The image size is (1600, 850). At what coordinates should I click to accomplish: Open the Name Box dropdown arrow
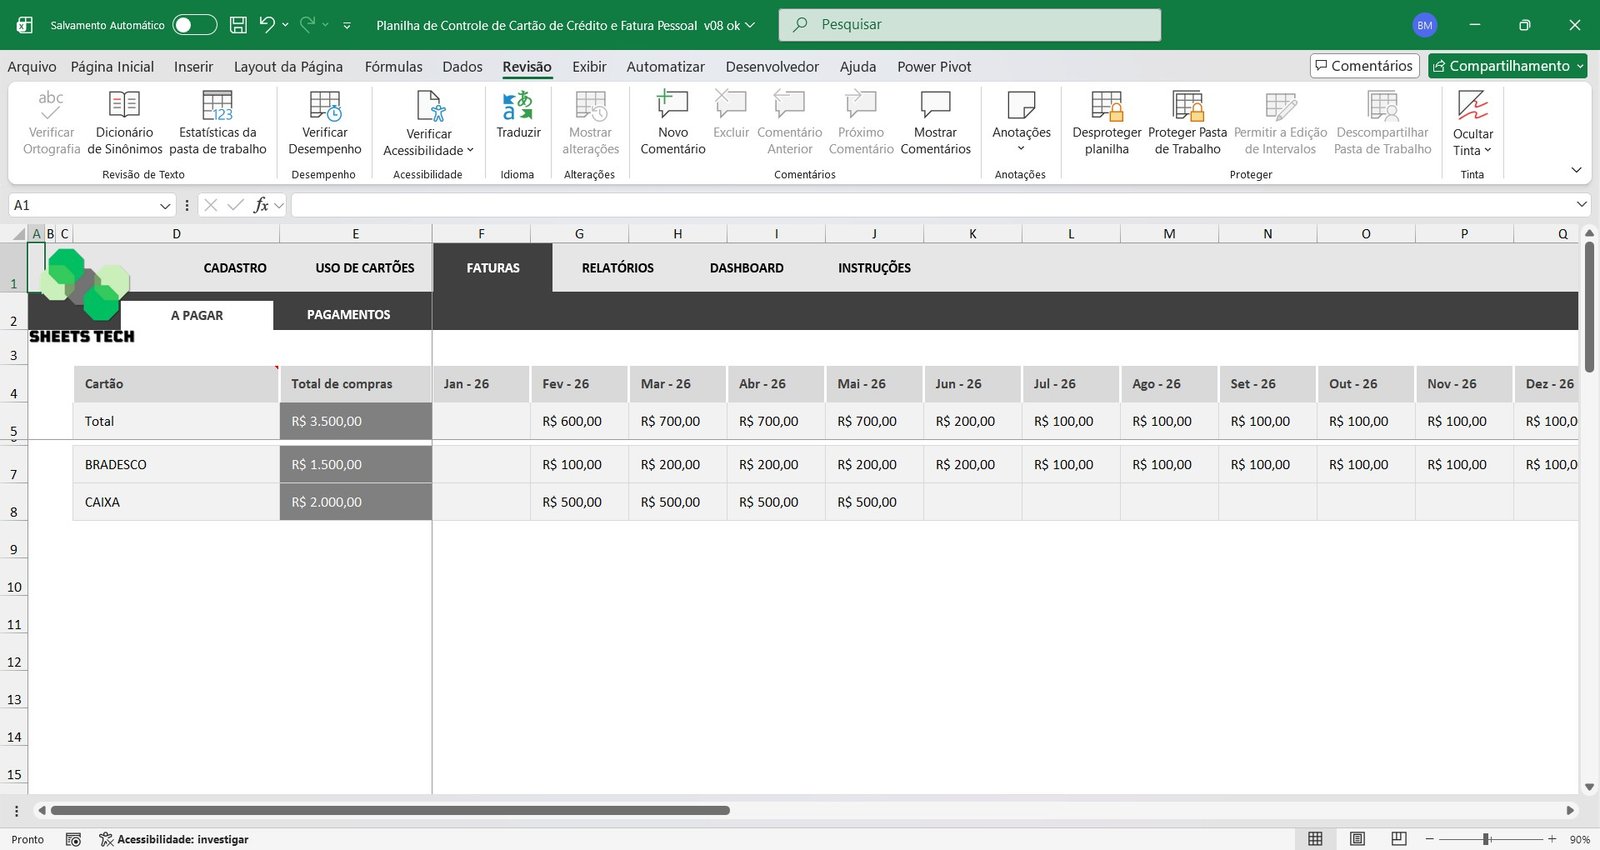[165, 206]
